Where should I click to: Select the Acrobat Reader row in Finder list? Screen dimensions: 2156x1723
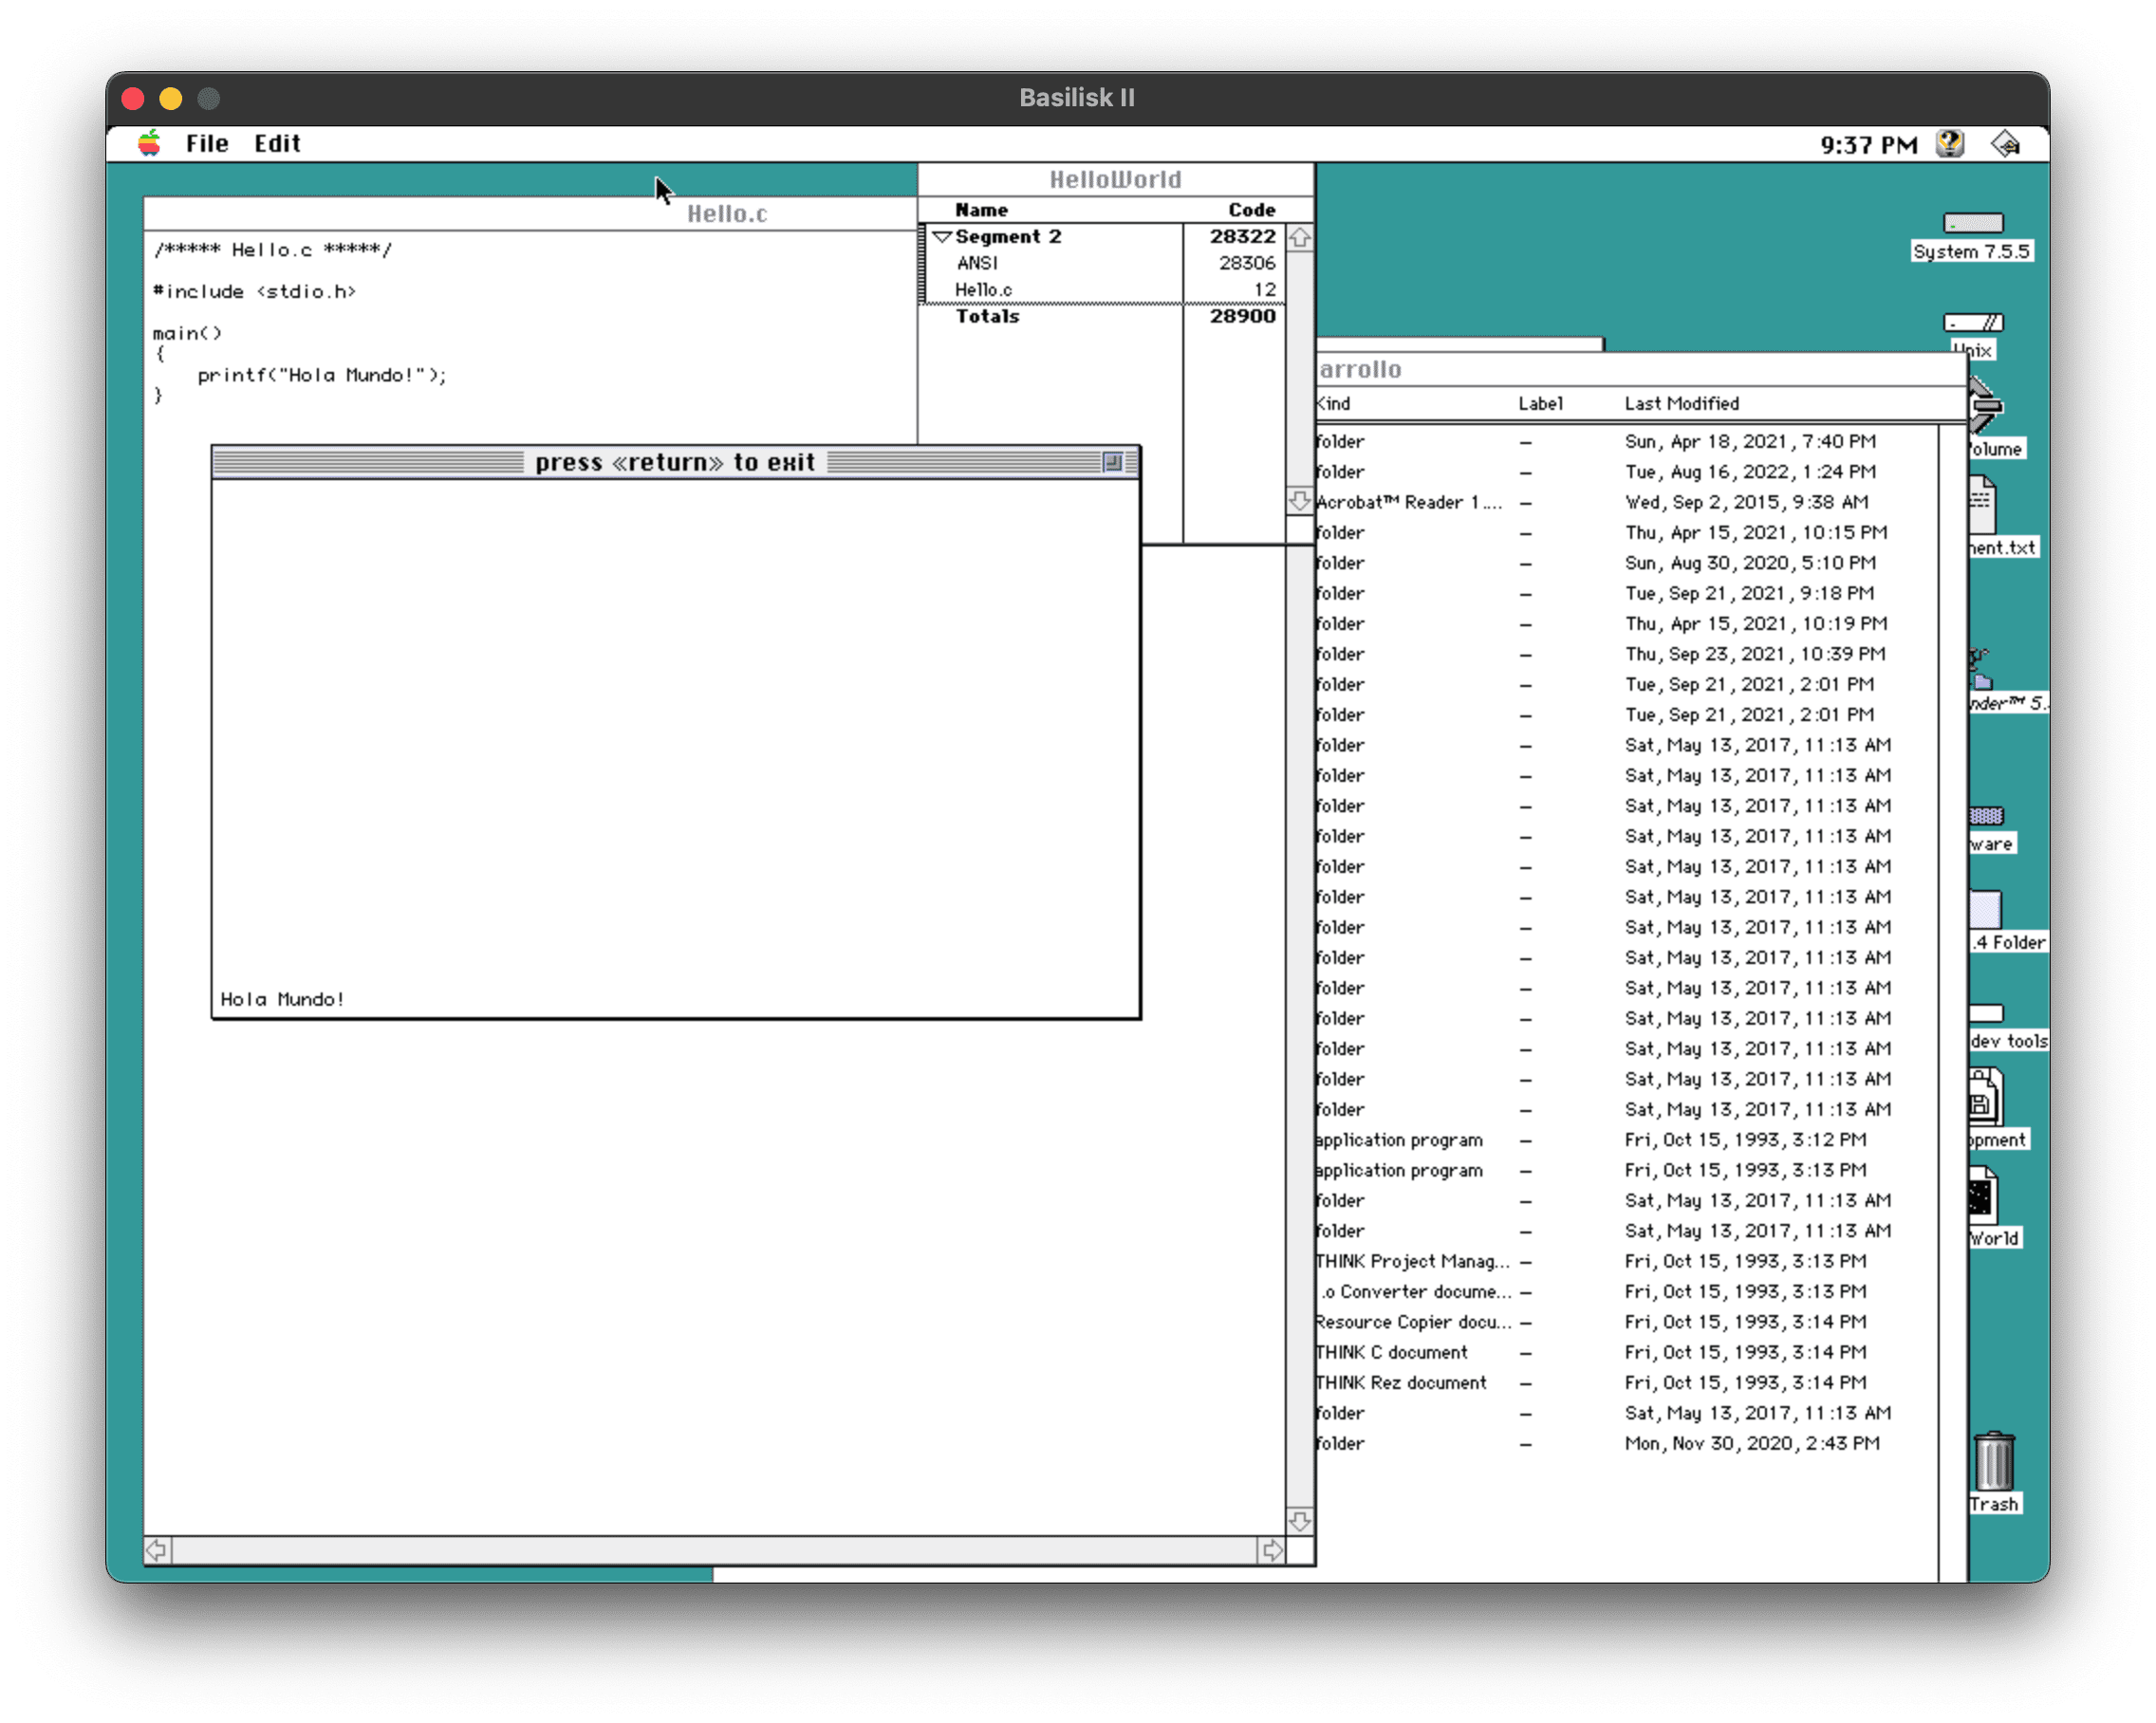tap(1627, 502)
